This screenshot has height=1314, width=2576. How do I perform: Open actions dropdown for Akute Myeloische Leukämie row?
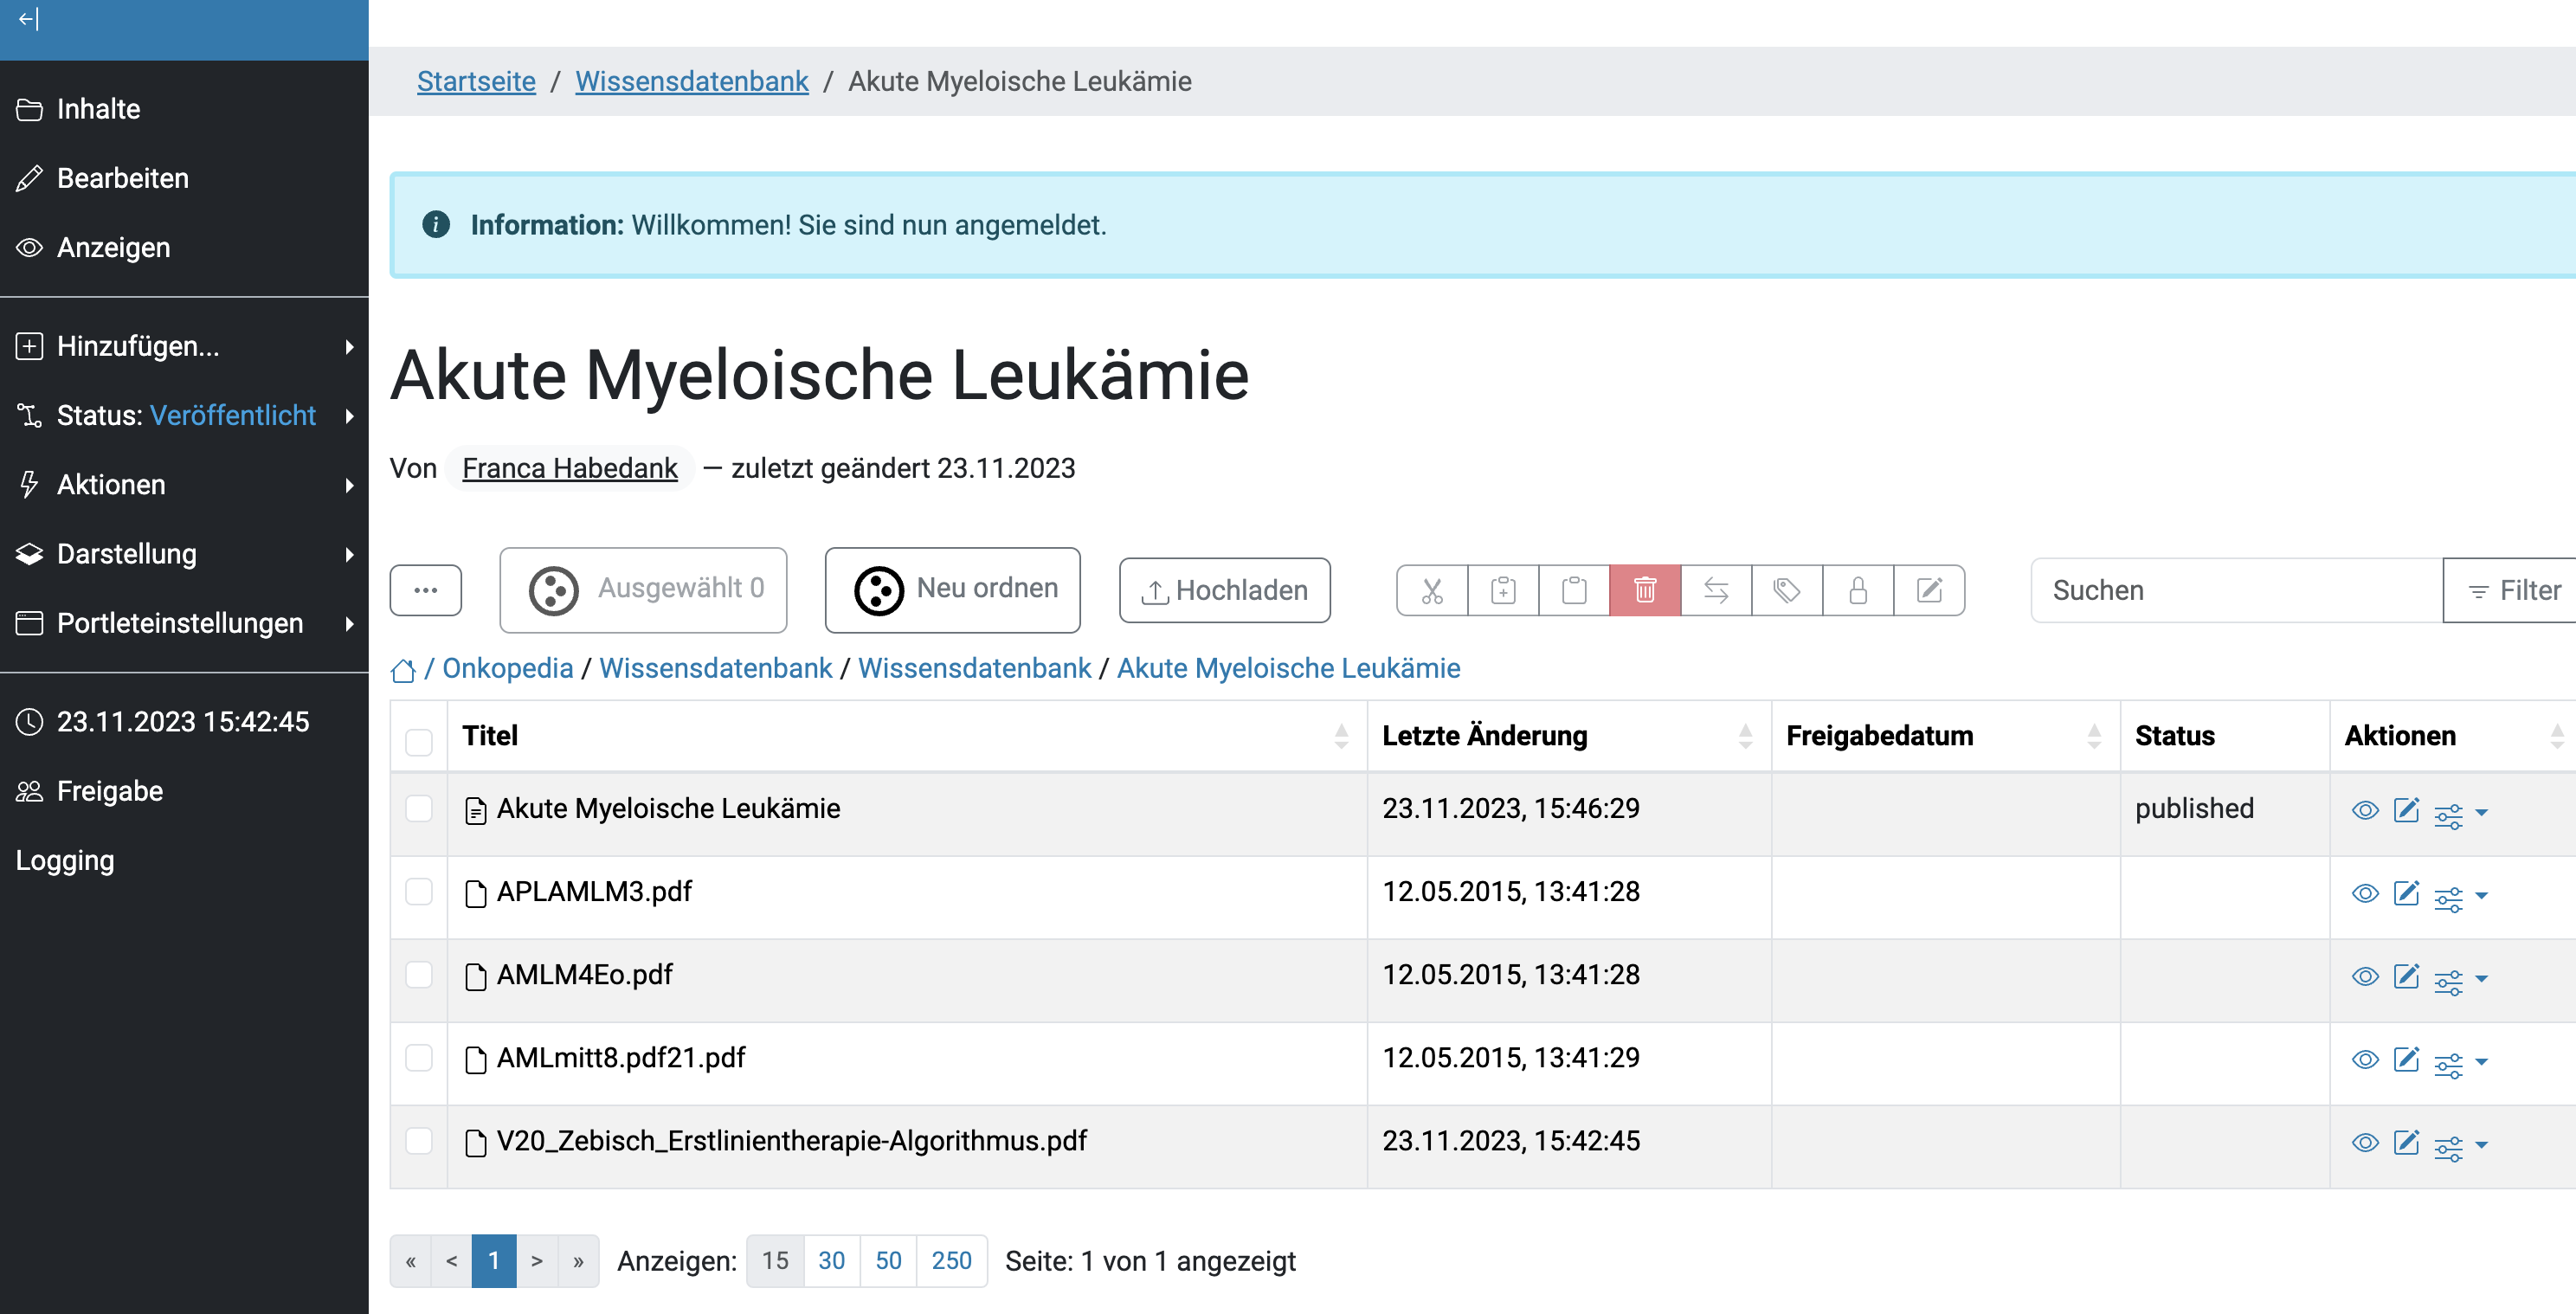click(2461, 815)
